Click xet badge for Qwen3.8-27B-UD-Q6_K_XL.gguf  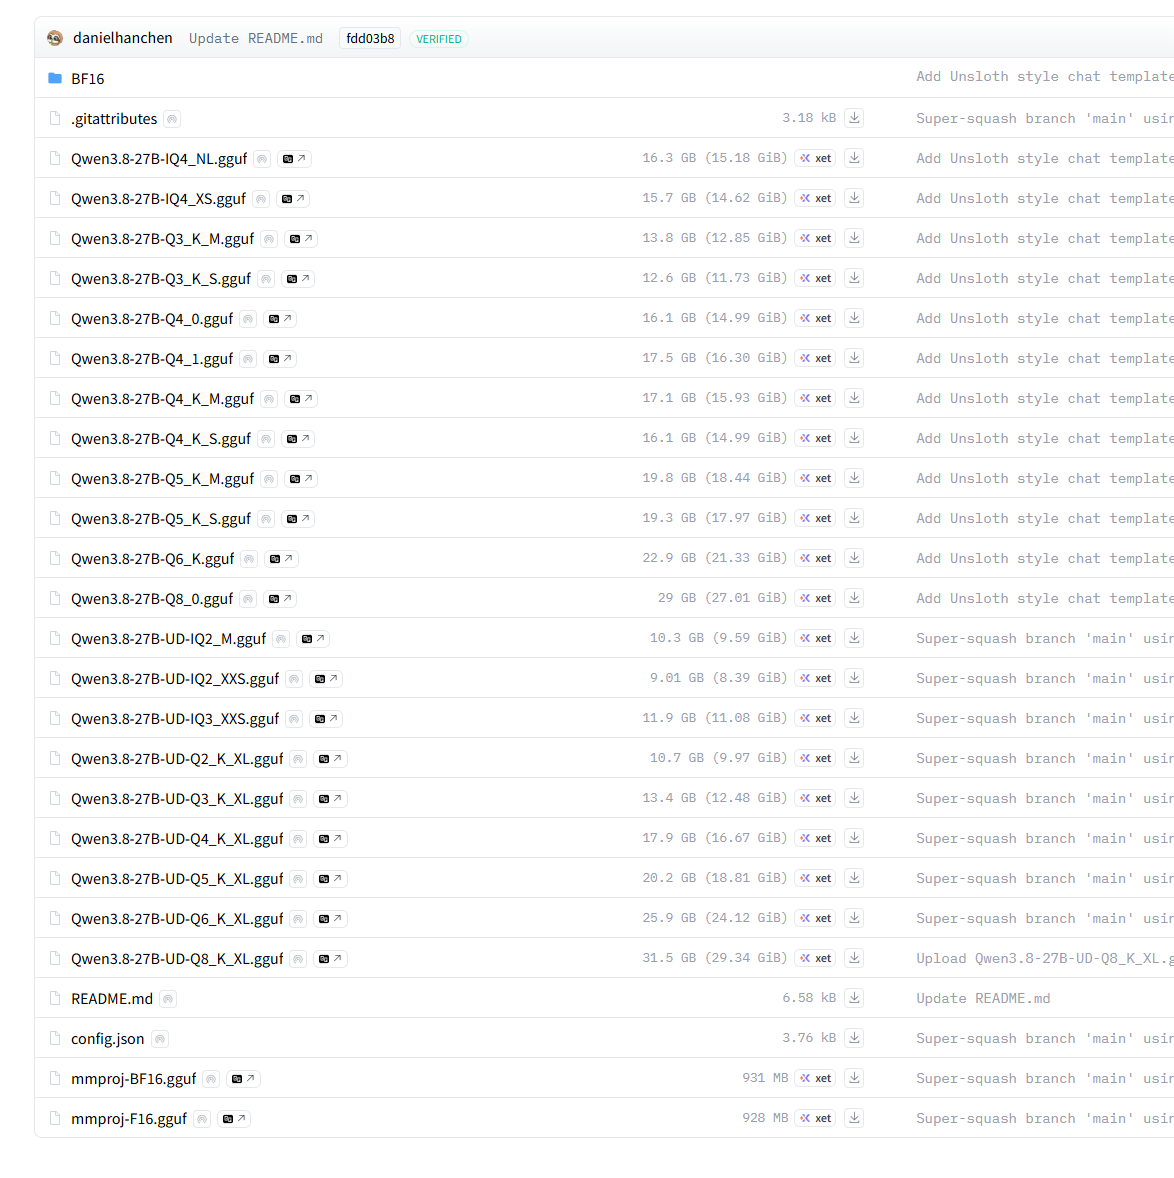pyautogui.click(x=815, y=918)
